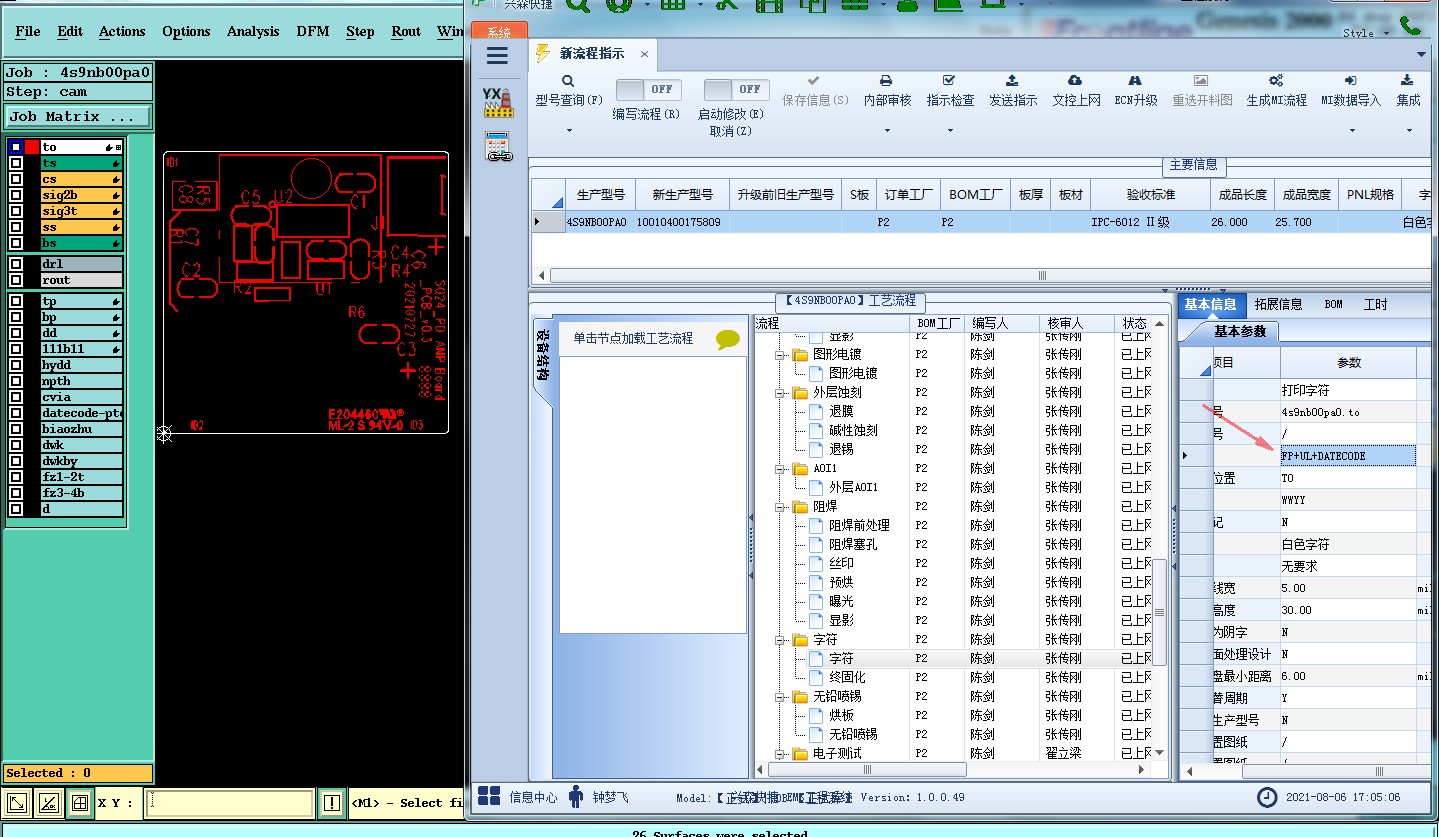The height and width of the screenshot is (837, 1439).
Task: Click the ECN升级 toolbar icon
Action: (1135, 81)
